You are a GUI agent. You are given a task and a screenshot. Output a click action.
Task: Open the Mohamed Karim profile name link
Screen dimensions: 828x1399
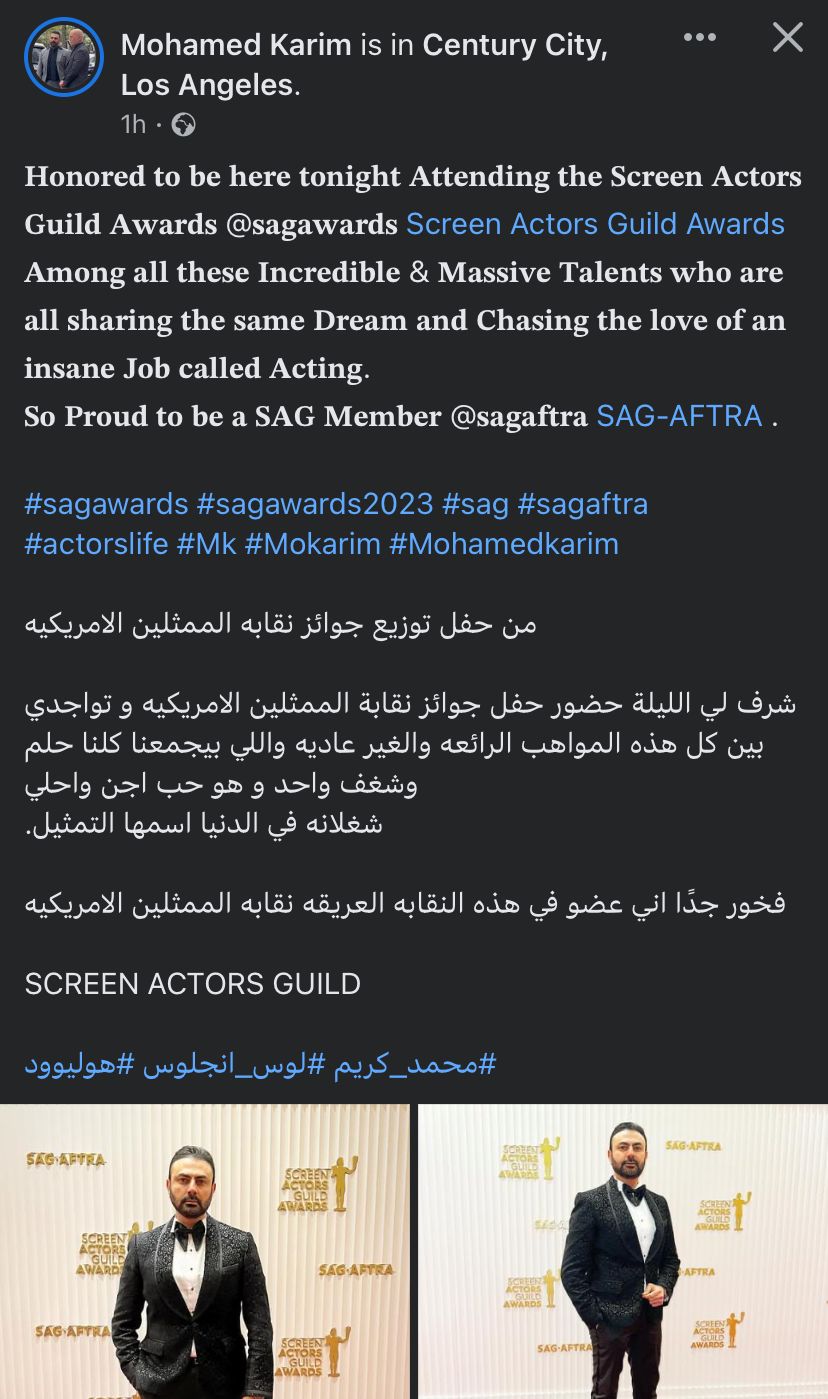(x=236, y=45)
